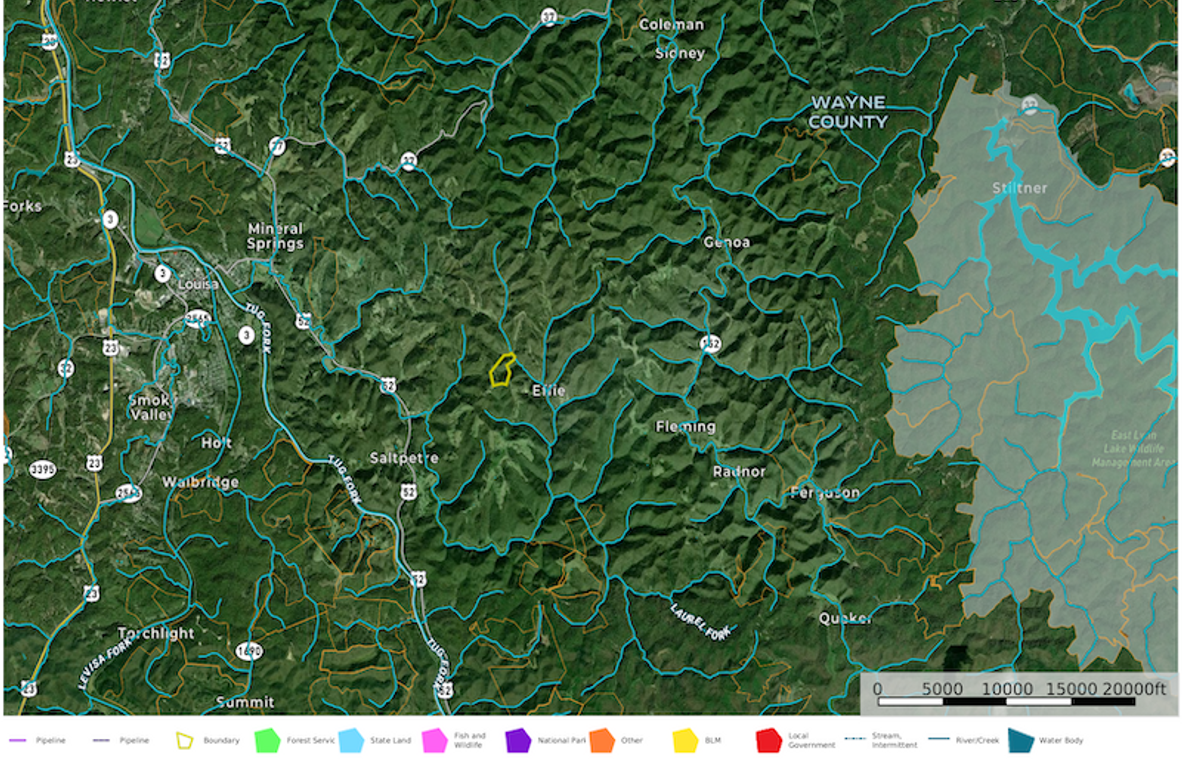Toggle the purple Pipeline layer
The image size is (1182, 772).
click(x=18, y=740)
